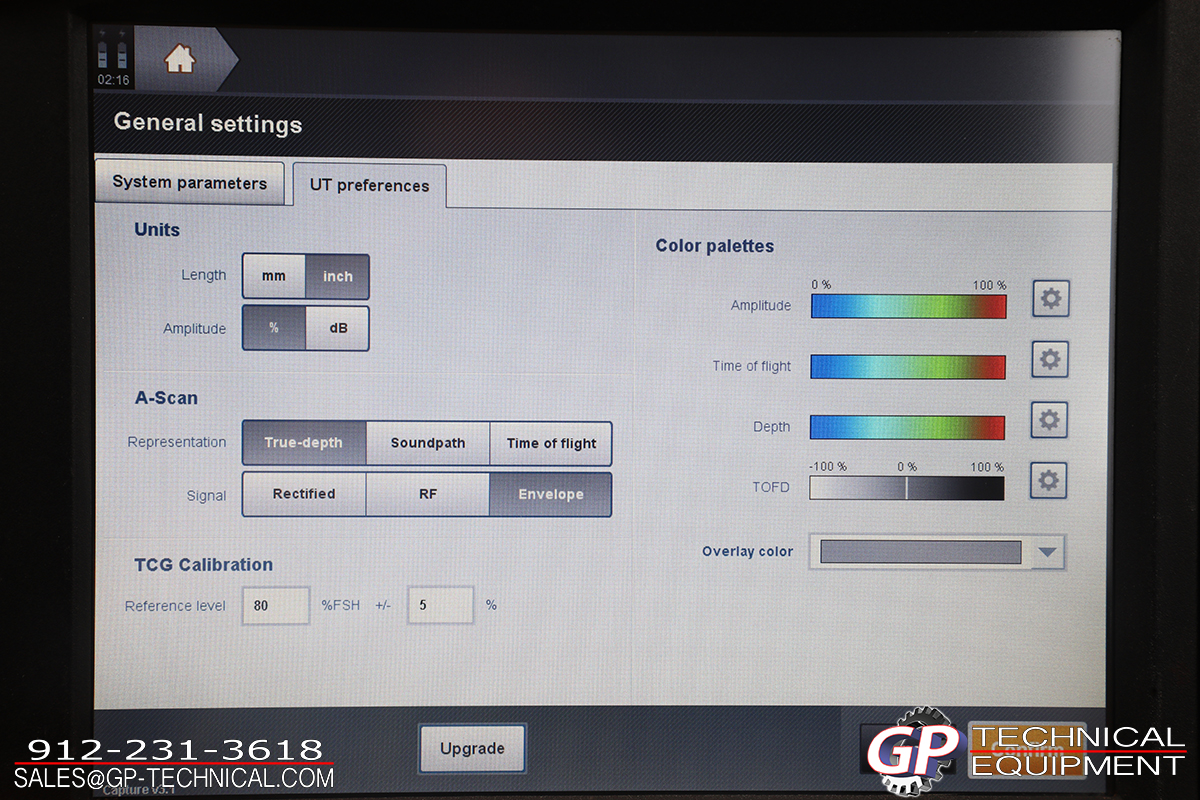Click the Amplitude color palette bar

point(908,306)
